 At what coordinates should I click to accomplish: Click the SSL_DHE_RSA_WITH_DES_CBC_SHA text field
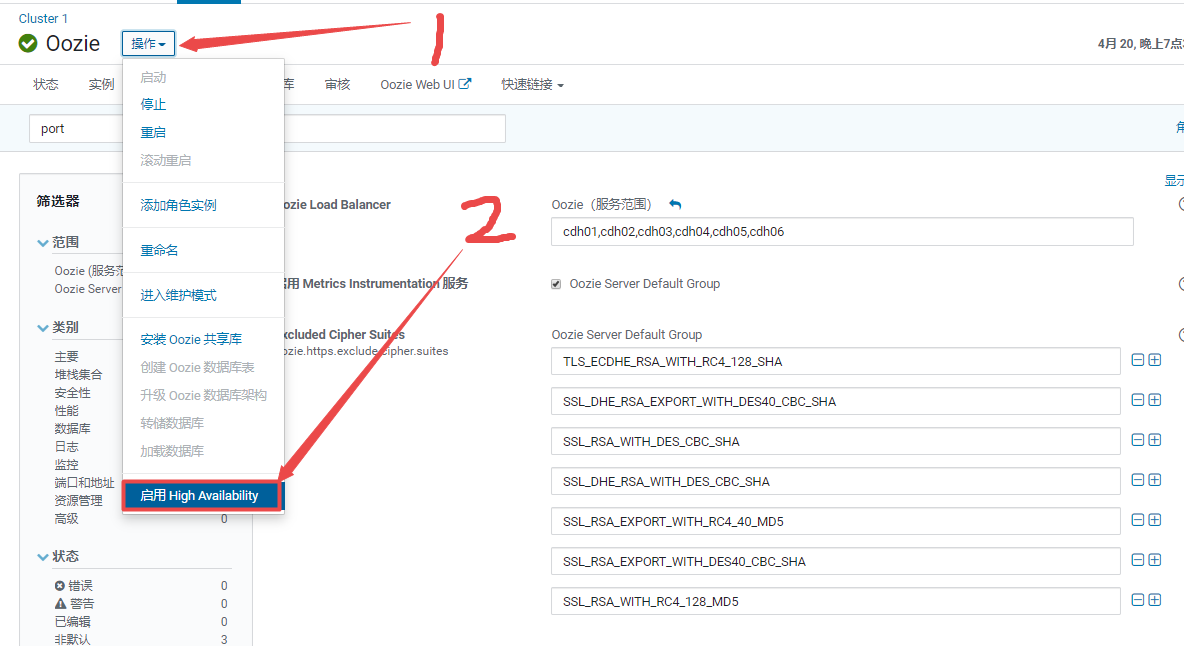coord(835,481)
